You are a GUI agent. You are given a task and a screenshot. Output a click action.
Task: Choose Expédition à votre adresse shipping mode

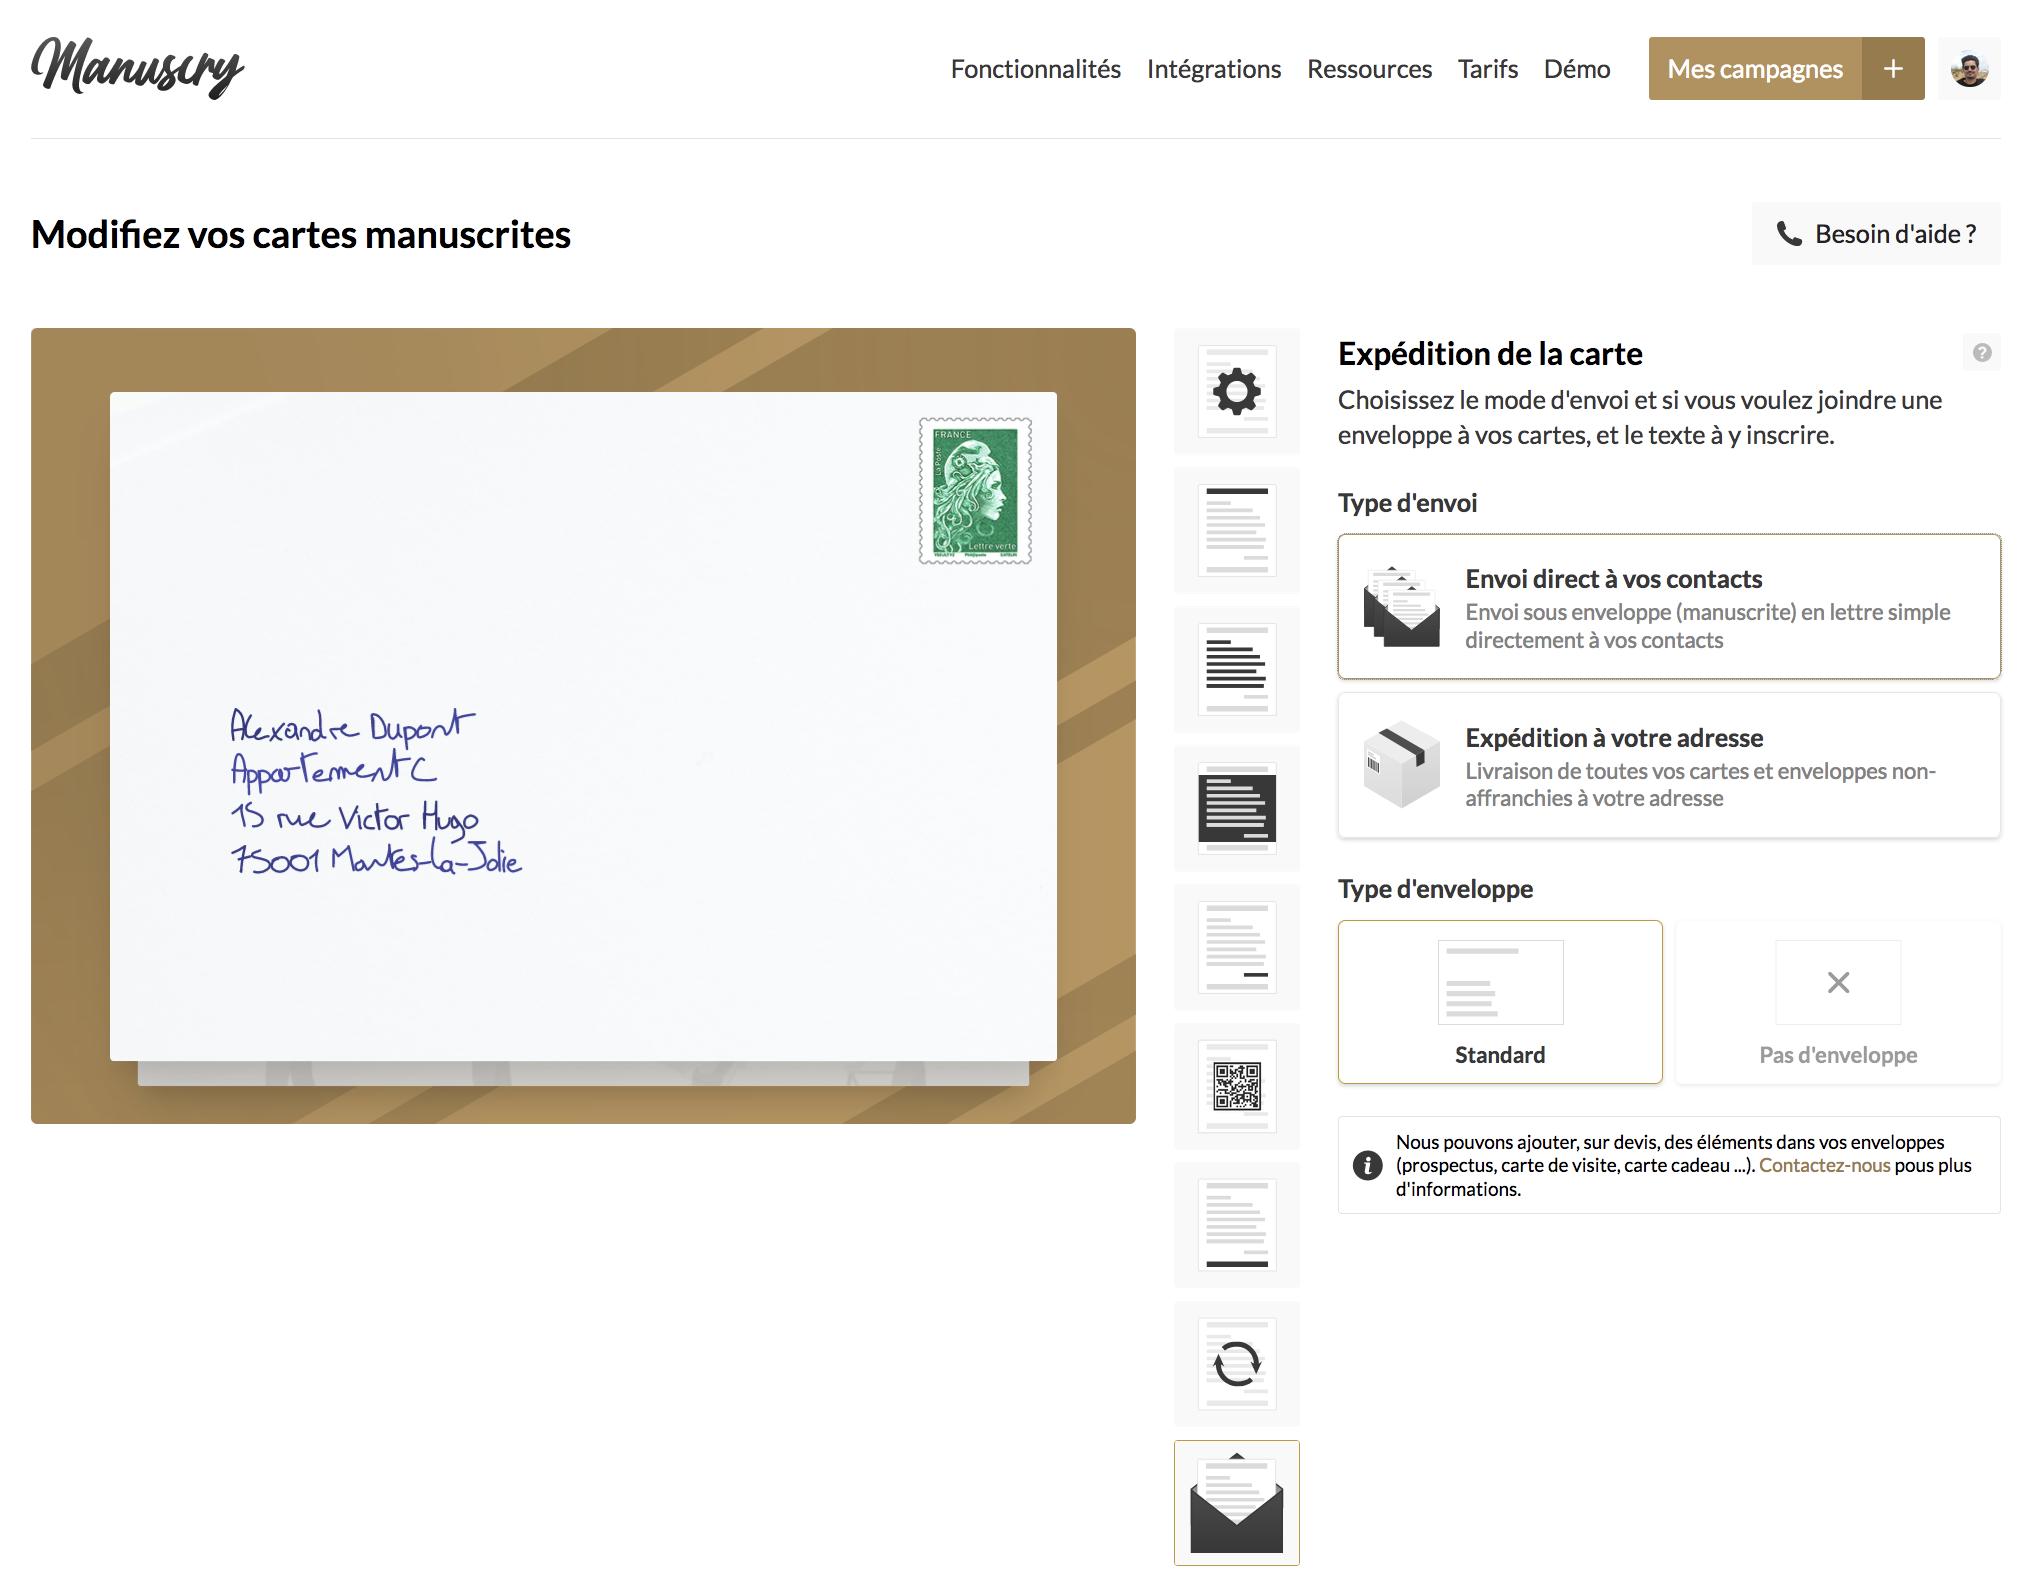1668,766
